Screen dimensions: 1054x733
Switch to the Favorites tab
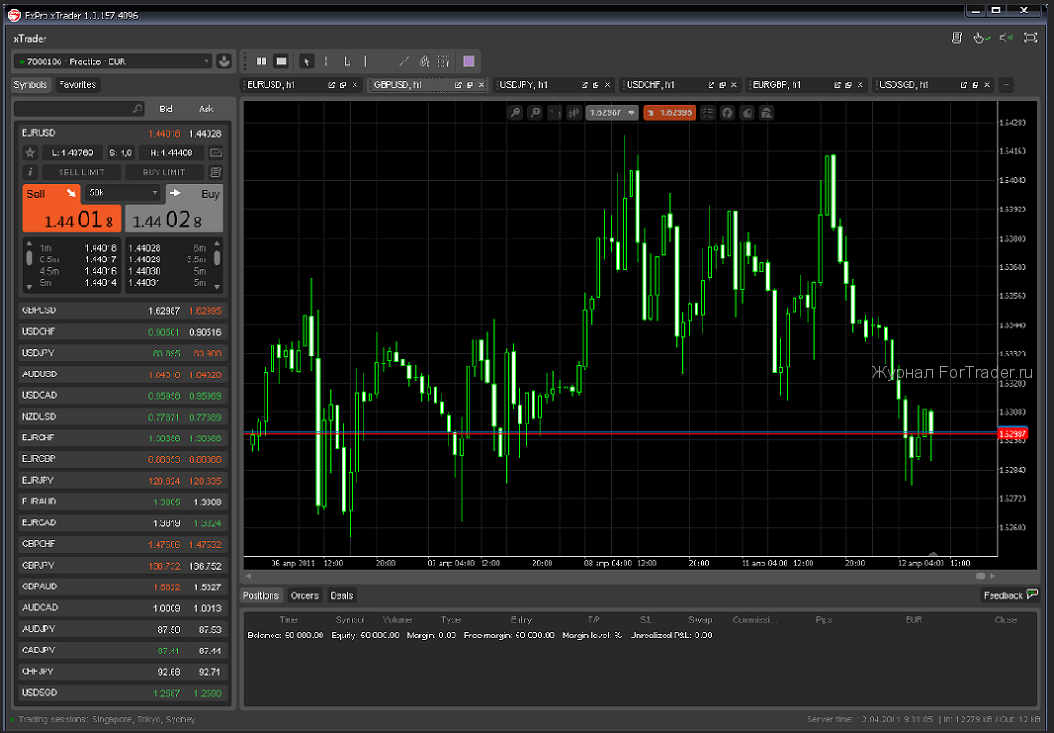click(x=77, y=85)
